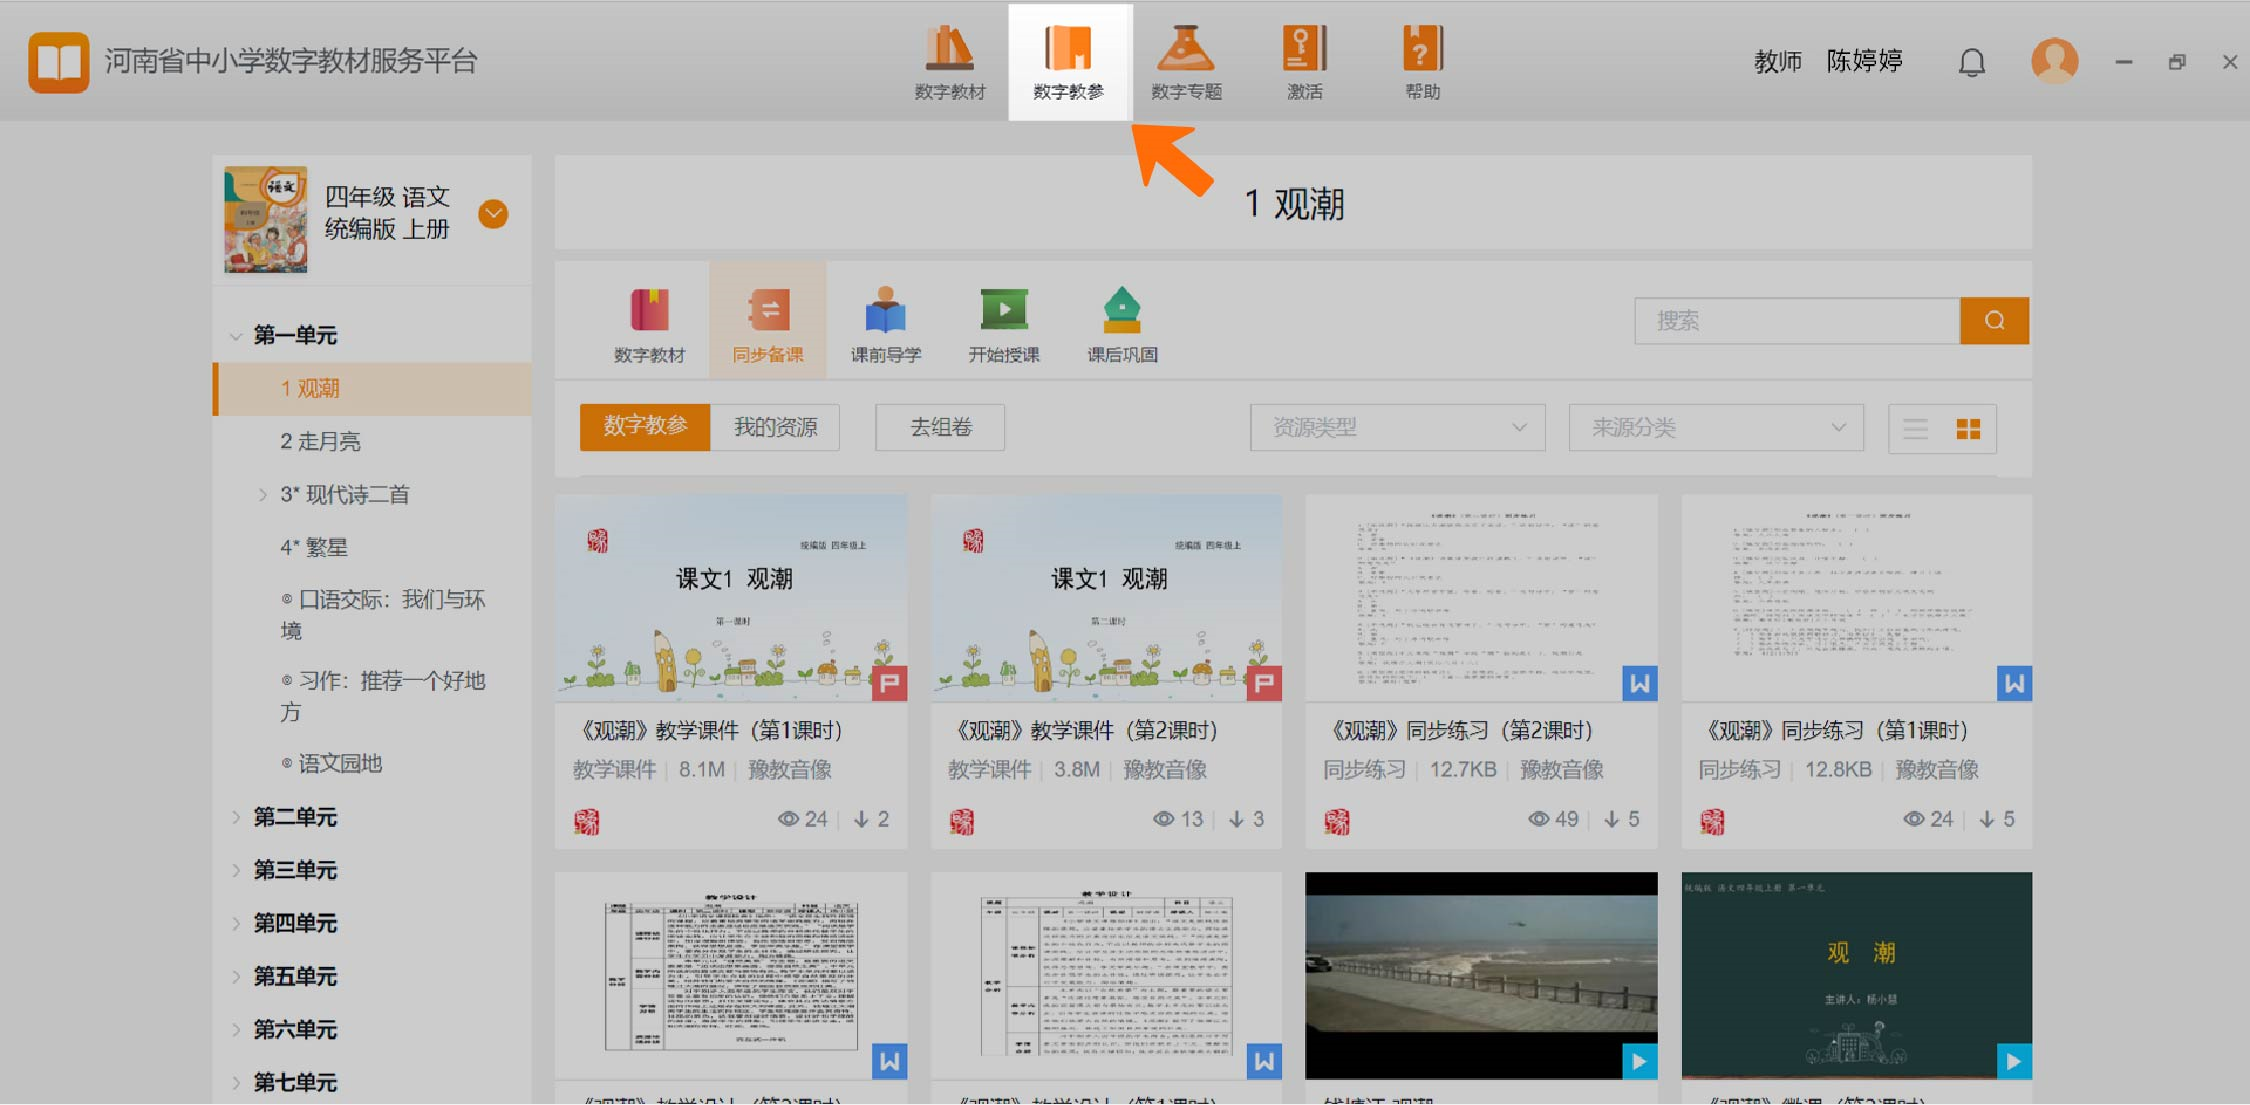
Task: Open 《观潮》教学课件 第2课时 thumbnail
Action: tap(1106, 597)
